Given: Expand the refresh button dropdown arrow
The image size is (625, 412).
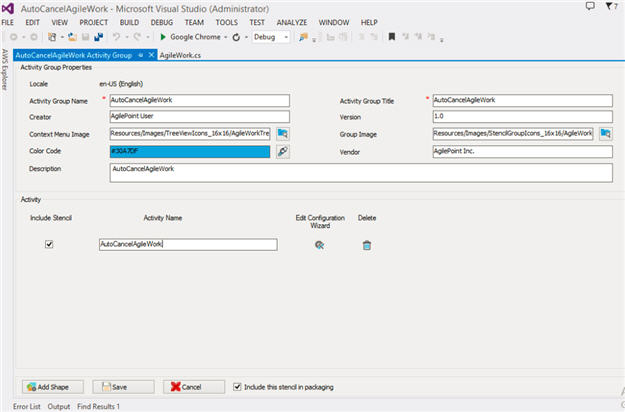Looking at the screenshot, I should click(246, 37).
